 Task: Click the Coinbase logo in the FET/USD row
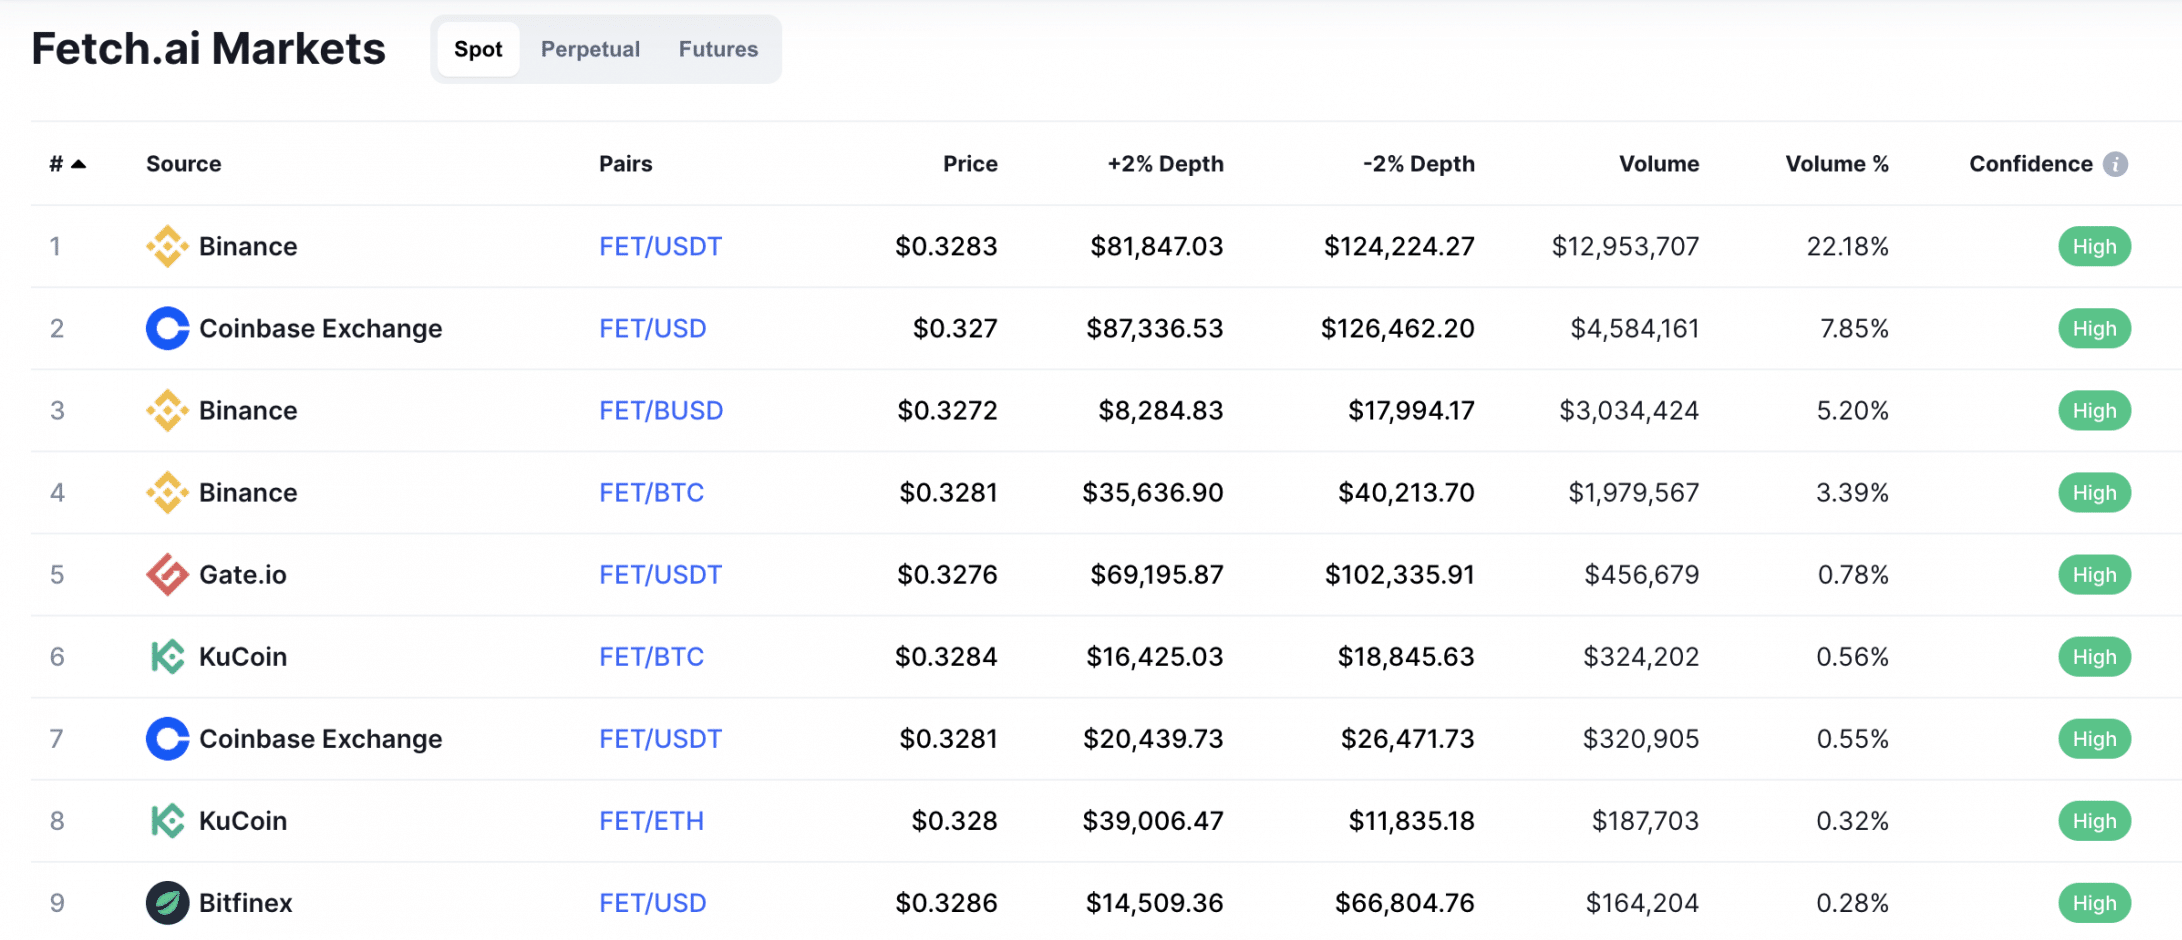coord(167,328)
